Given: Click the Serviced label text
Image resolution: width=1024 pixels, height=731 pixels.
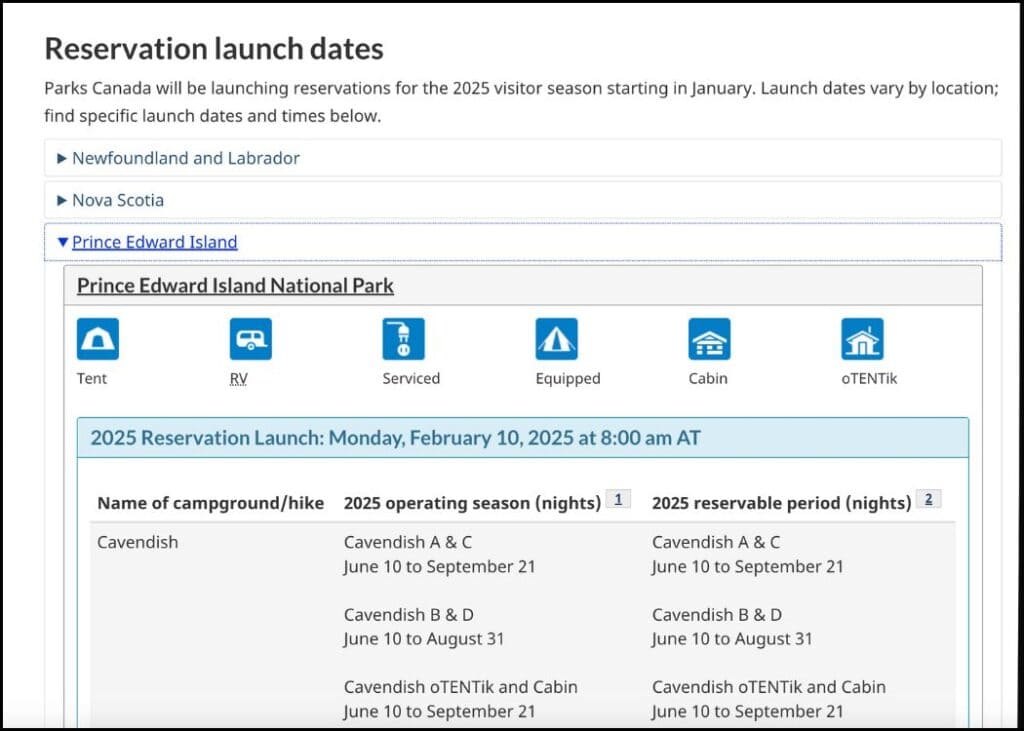Looking at the screenshot, I should coord(411,379).
